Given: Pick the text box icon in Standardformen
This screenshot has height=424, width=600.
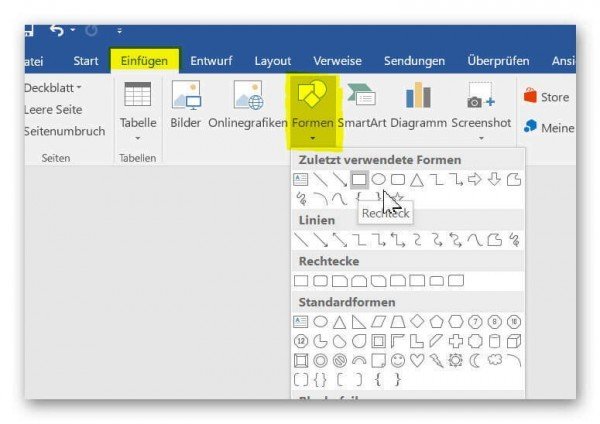Looking at the screenshot, I should (x=300, y=321).
